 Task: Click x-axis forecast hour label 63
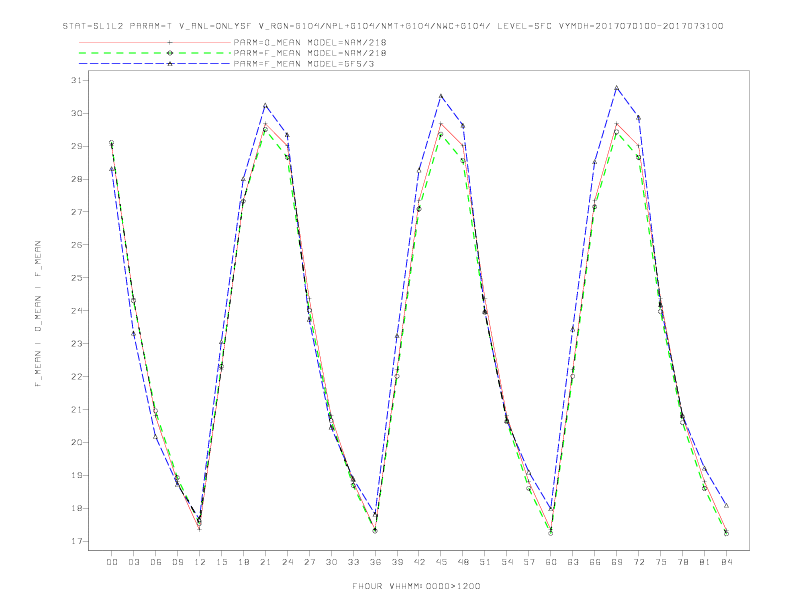tap(573, 562)
